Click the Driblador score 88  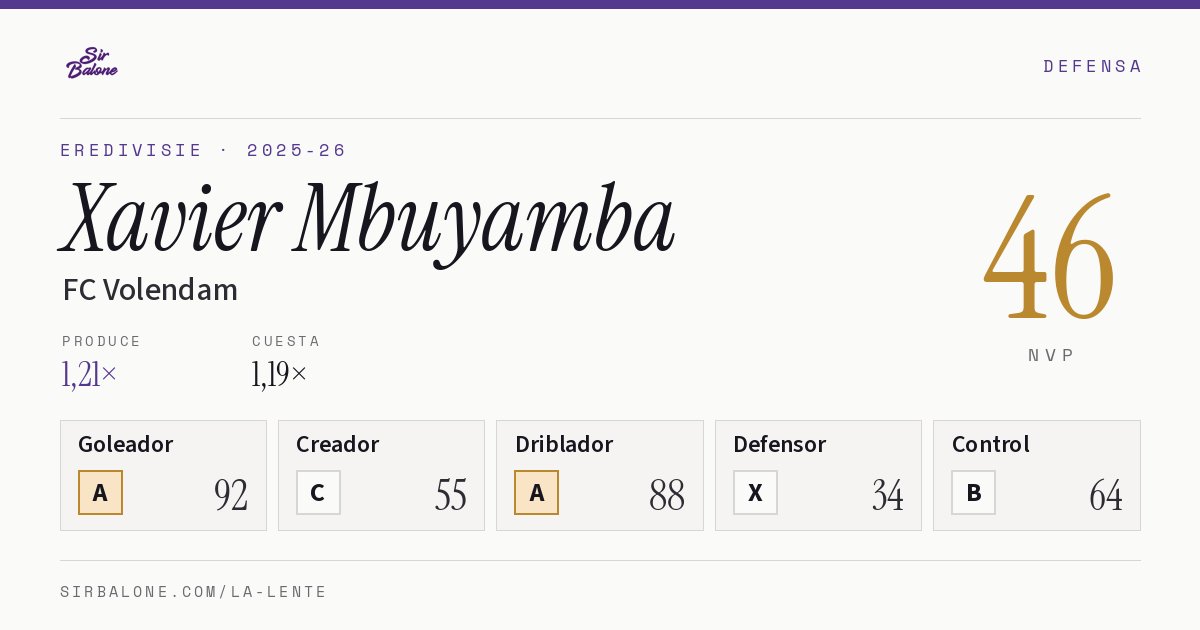[667, 494]
